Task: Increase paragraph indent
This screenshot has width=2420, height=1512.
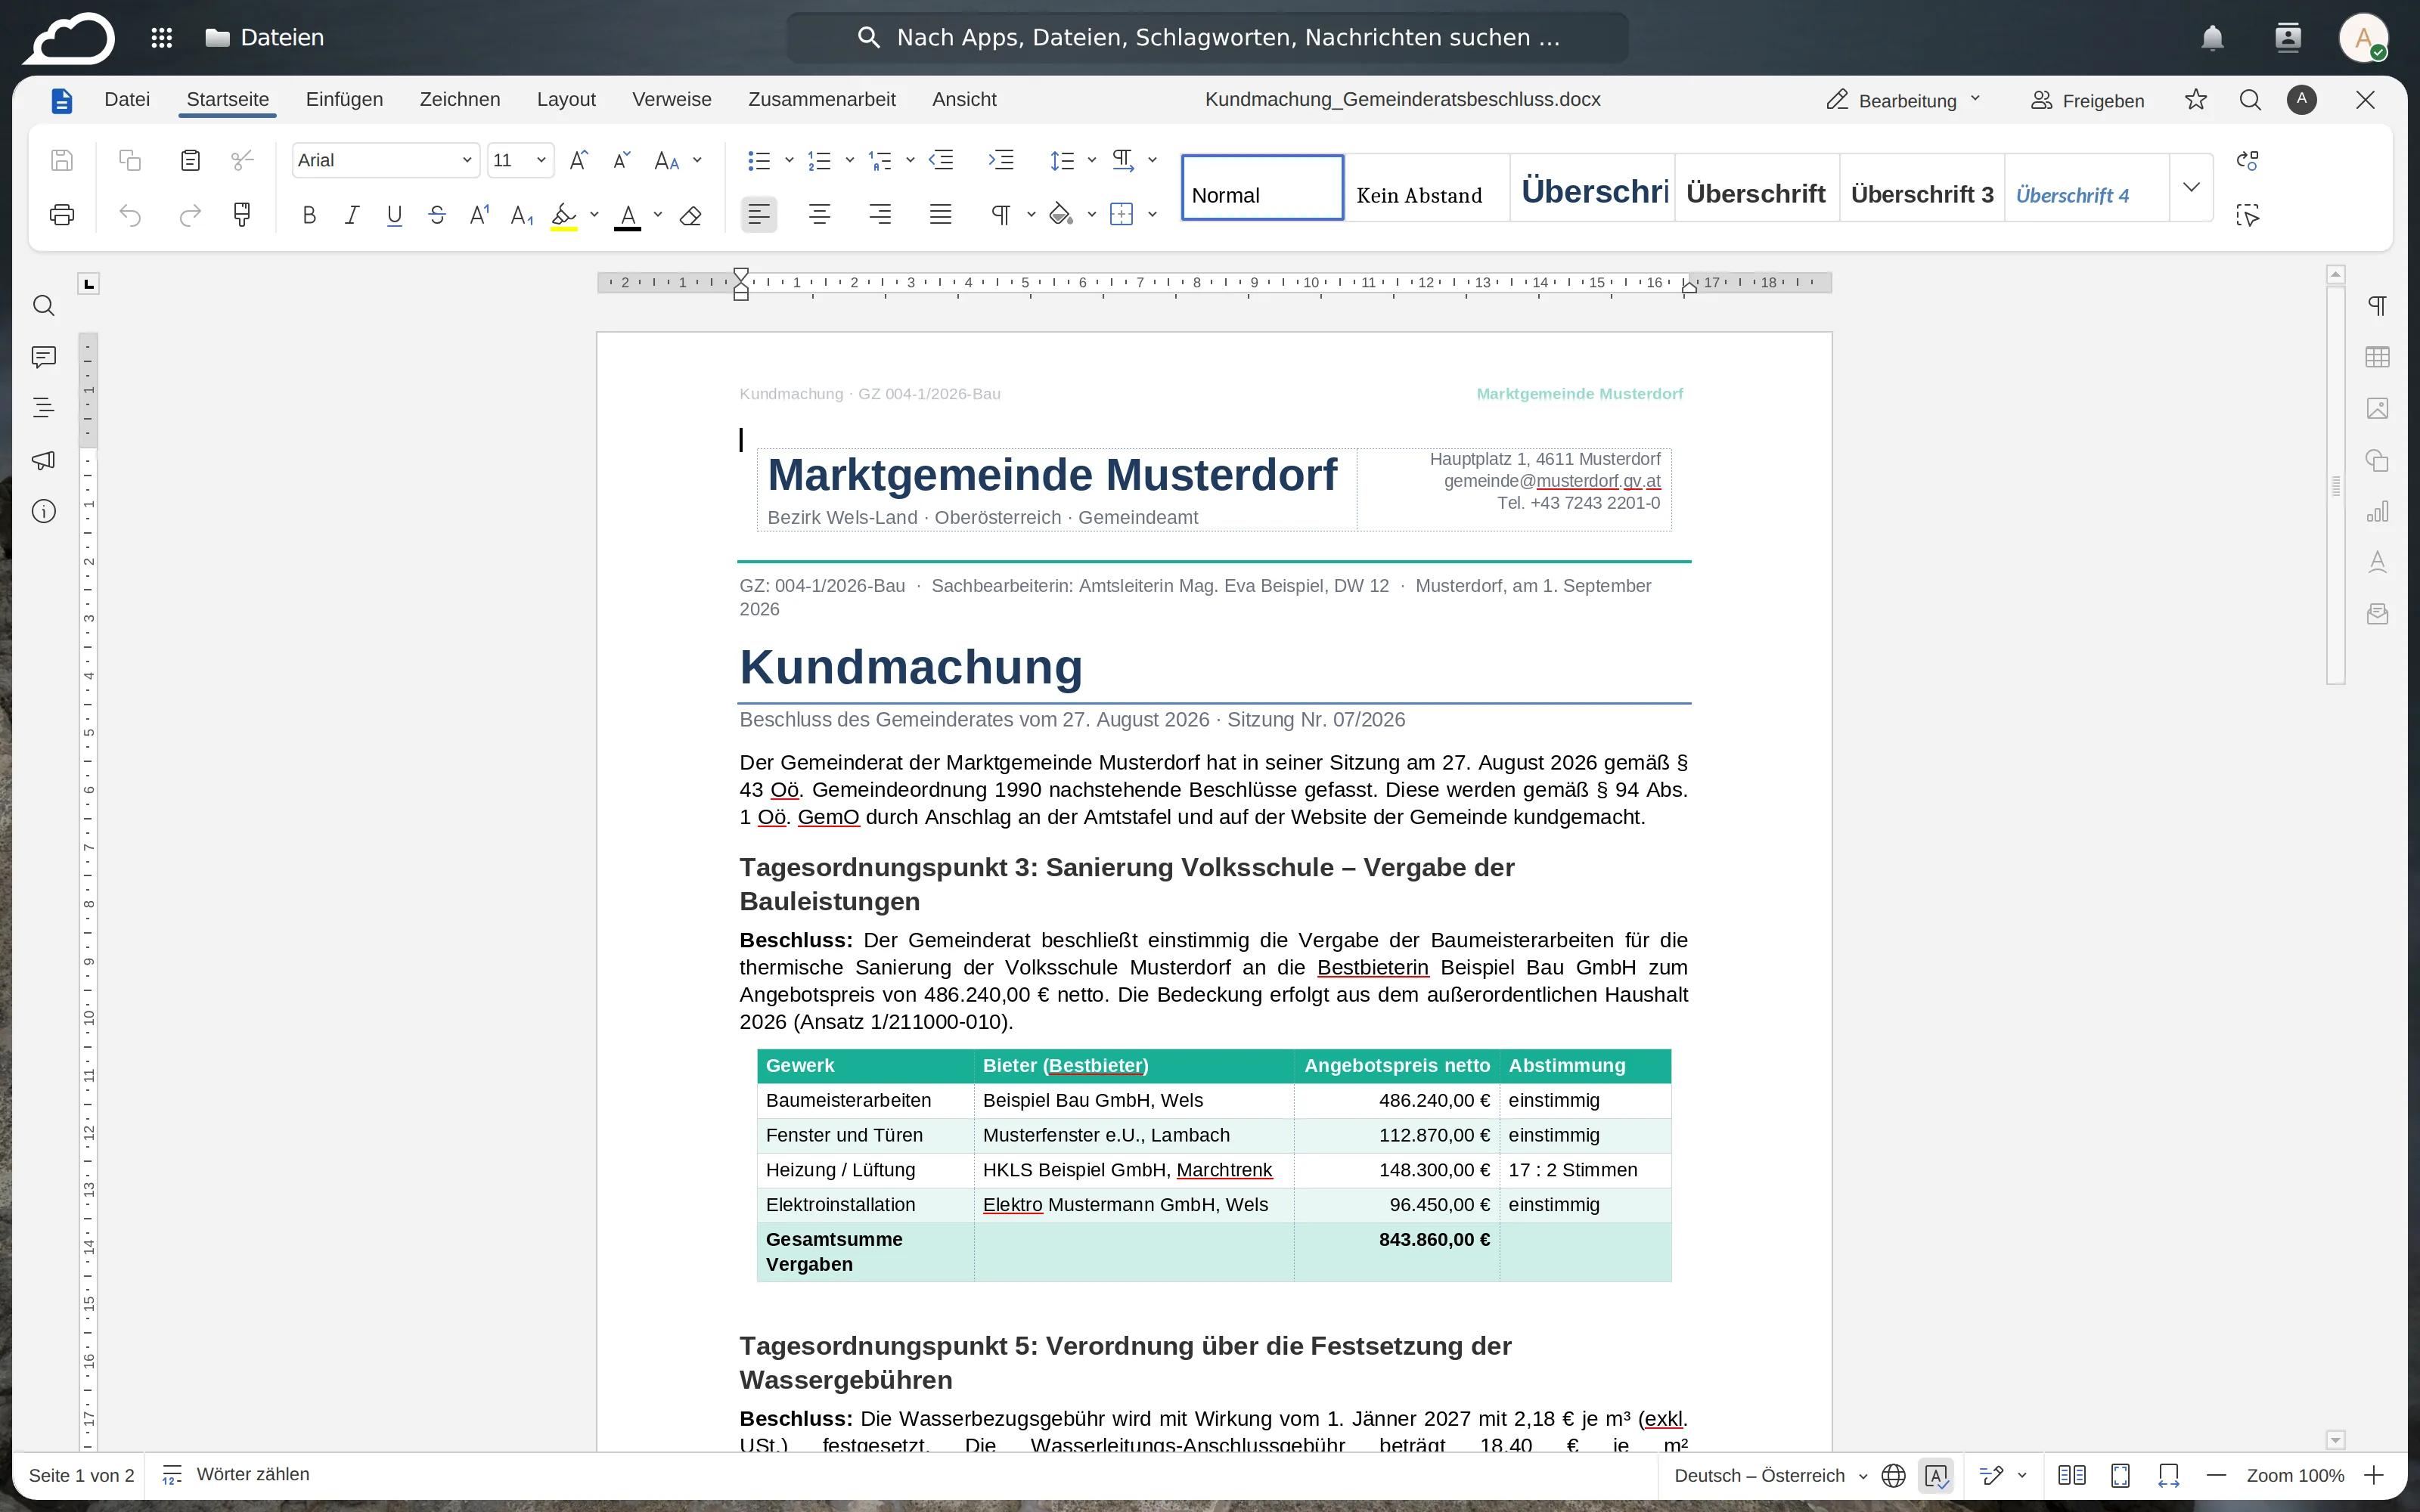Action: pyautogui.click(x=1001, y=160)
